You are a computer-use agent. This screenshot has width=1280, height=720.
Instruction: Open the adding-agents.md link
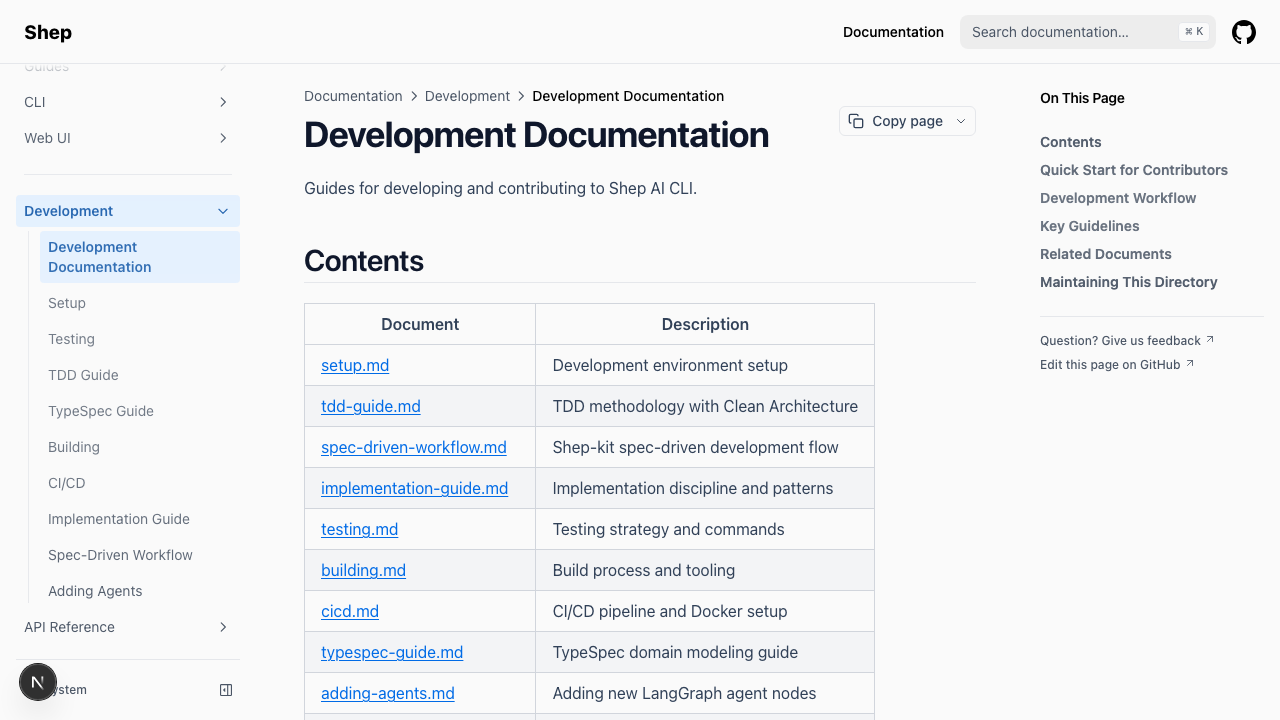[388, 693]
